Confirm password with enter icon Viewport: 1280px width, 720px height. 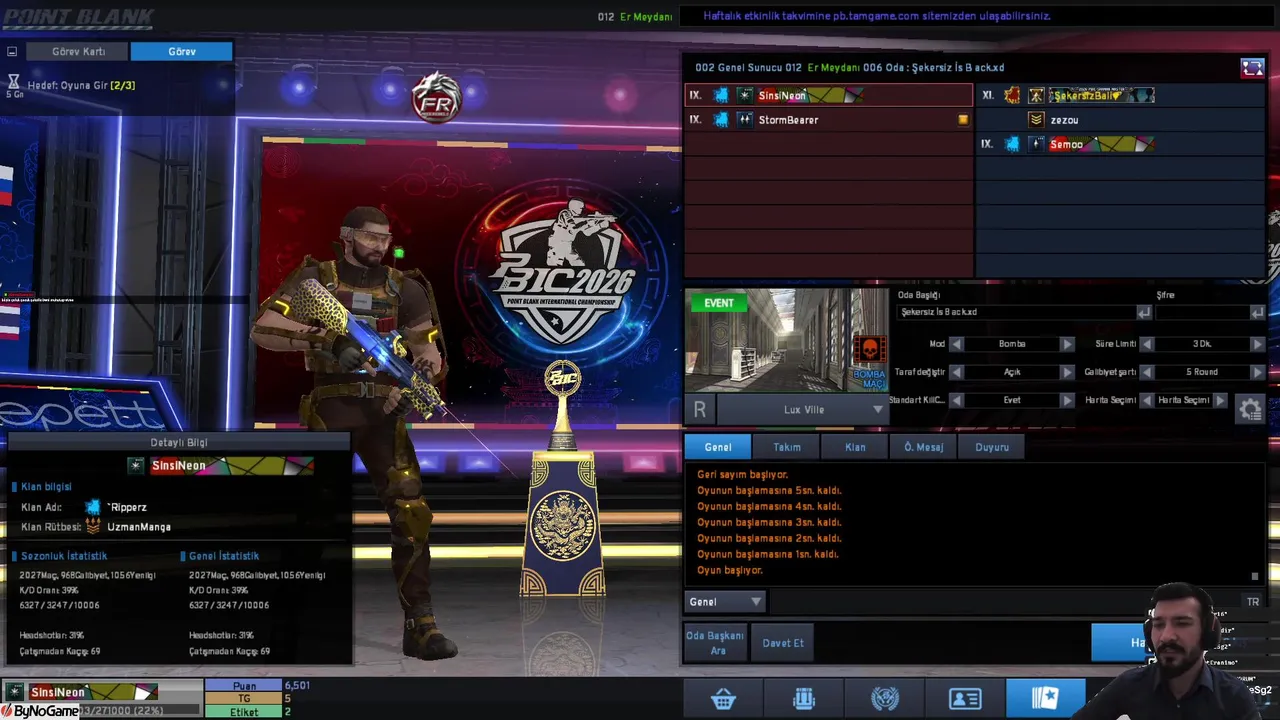pyautogui.click(x=1257, y=312)
